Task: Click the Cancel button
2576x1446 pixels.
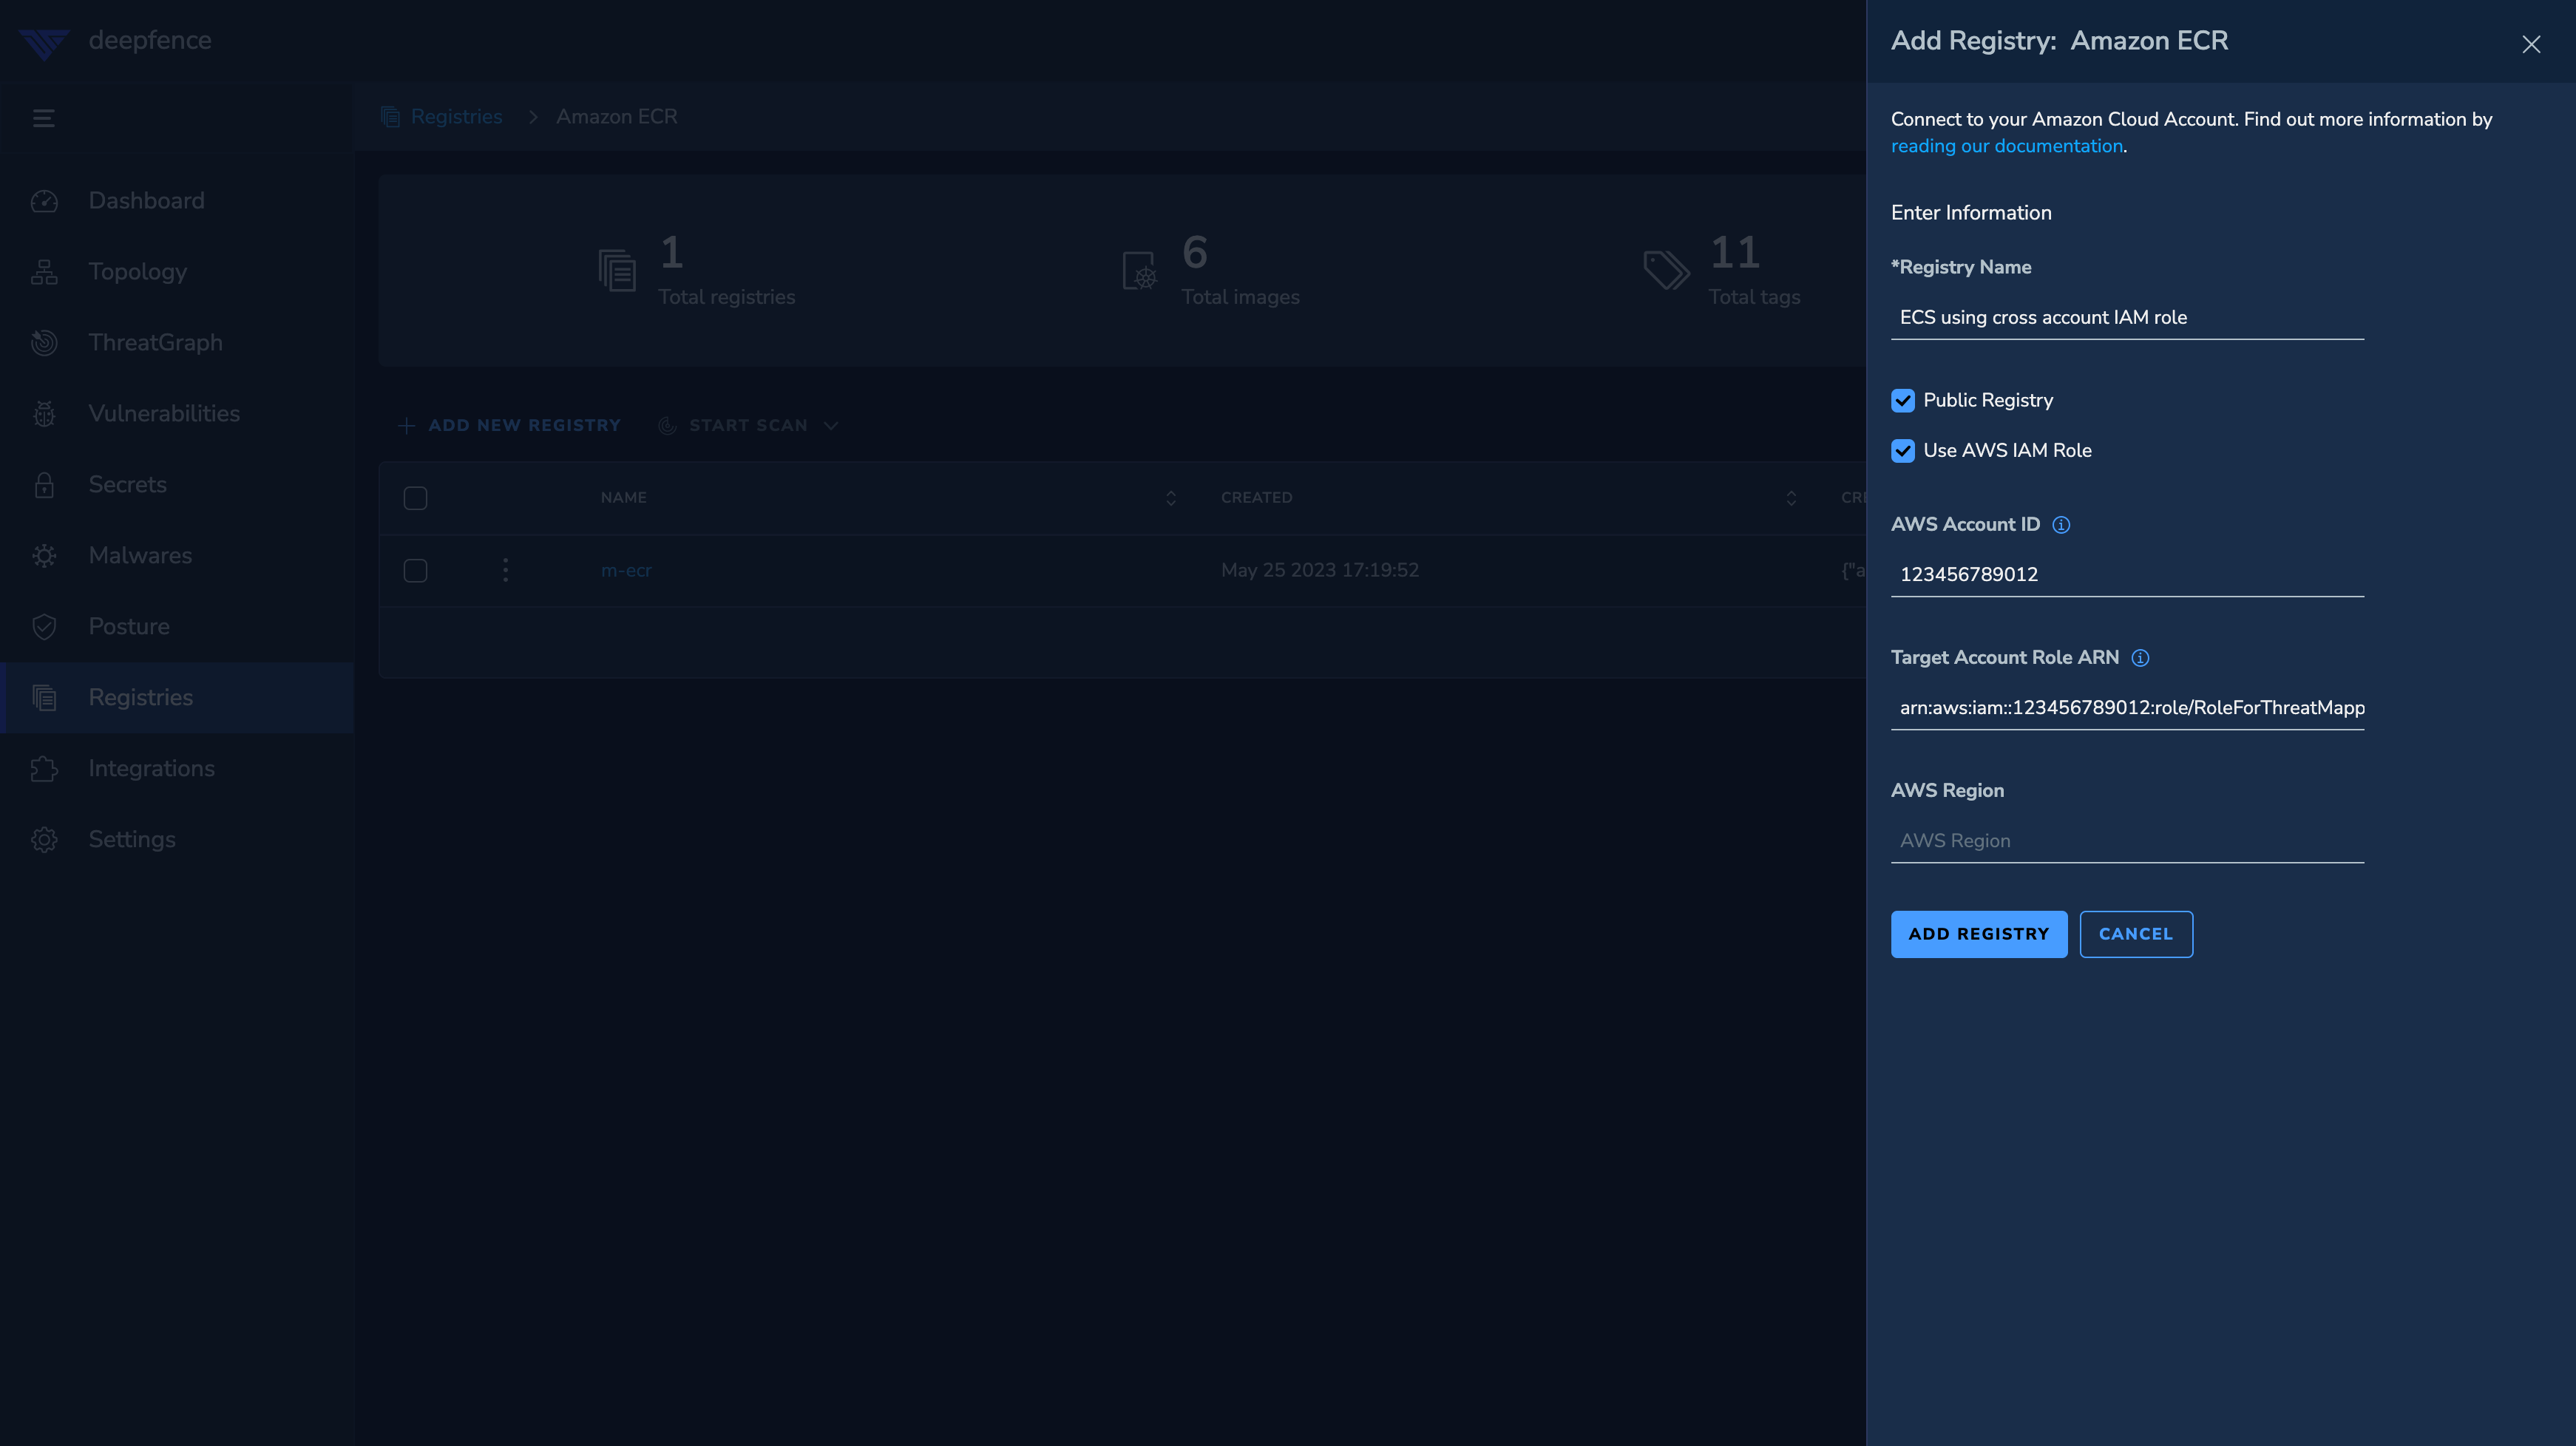Action: coord(2136,934)
